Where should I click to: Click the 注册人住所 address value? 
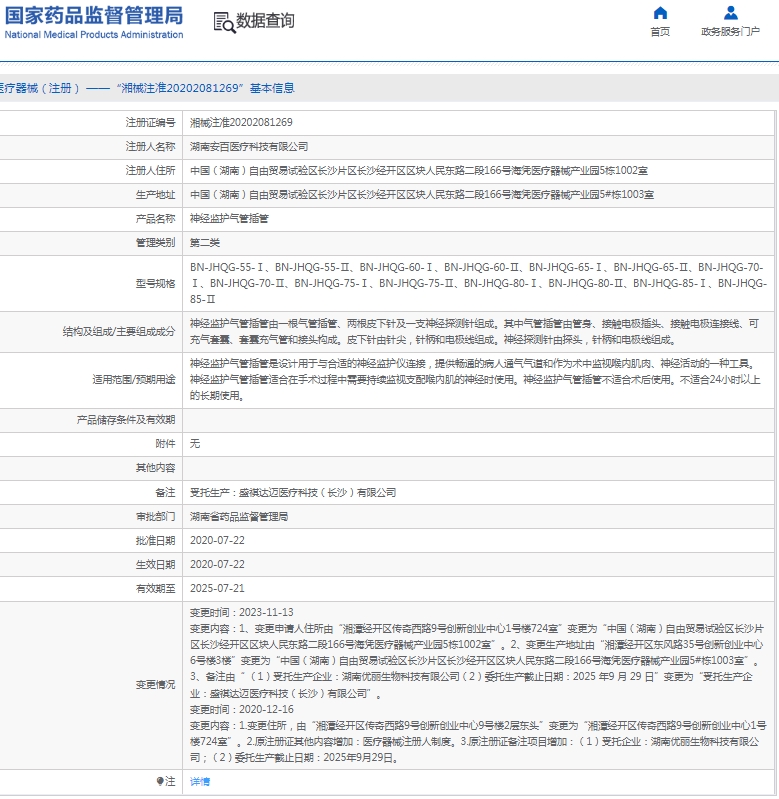point(419,171)
